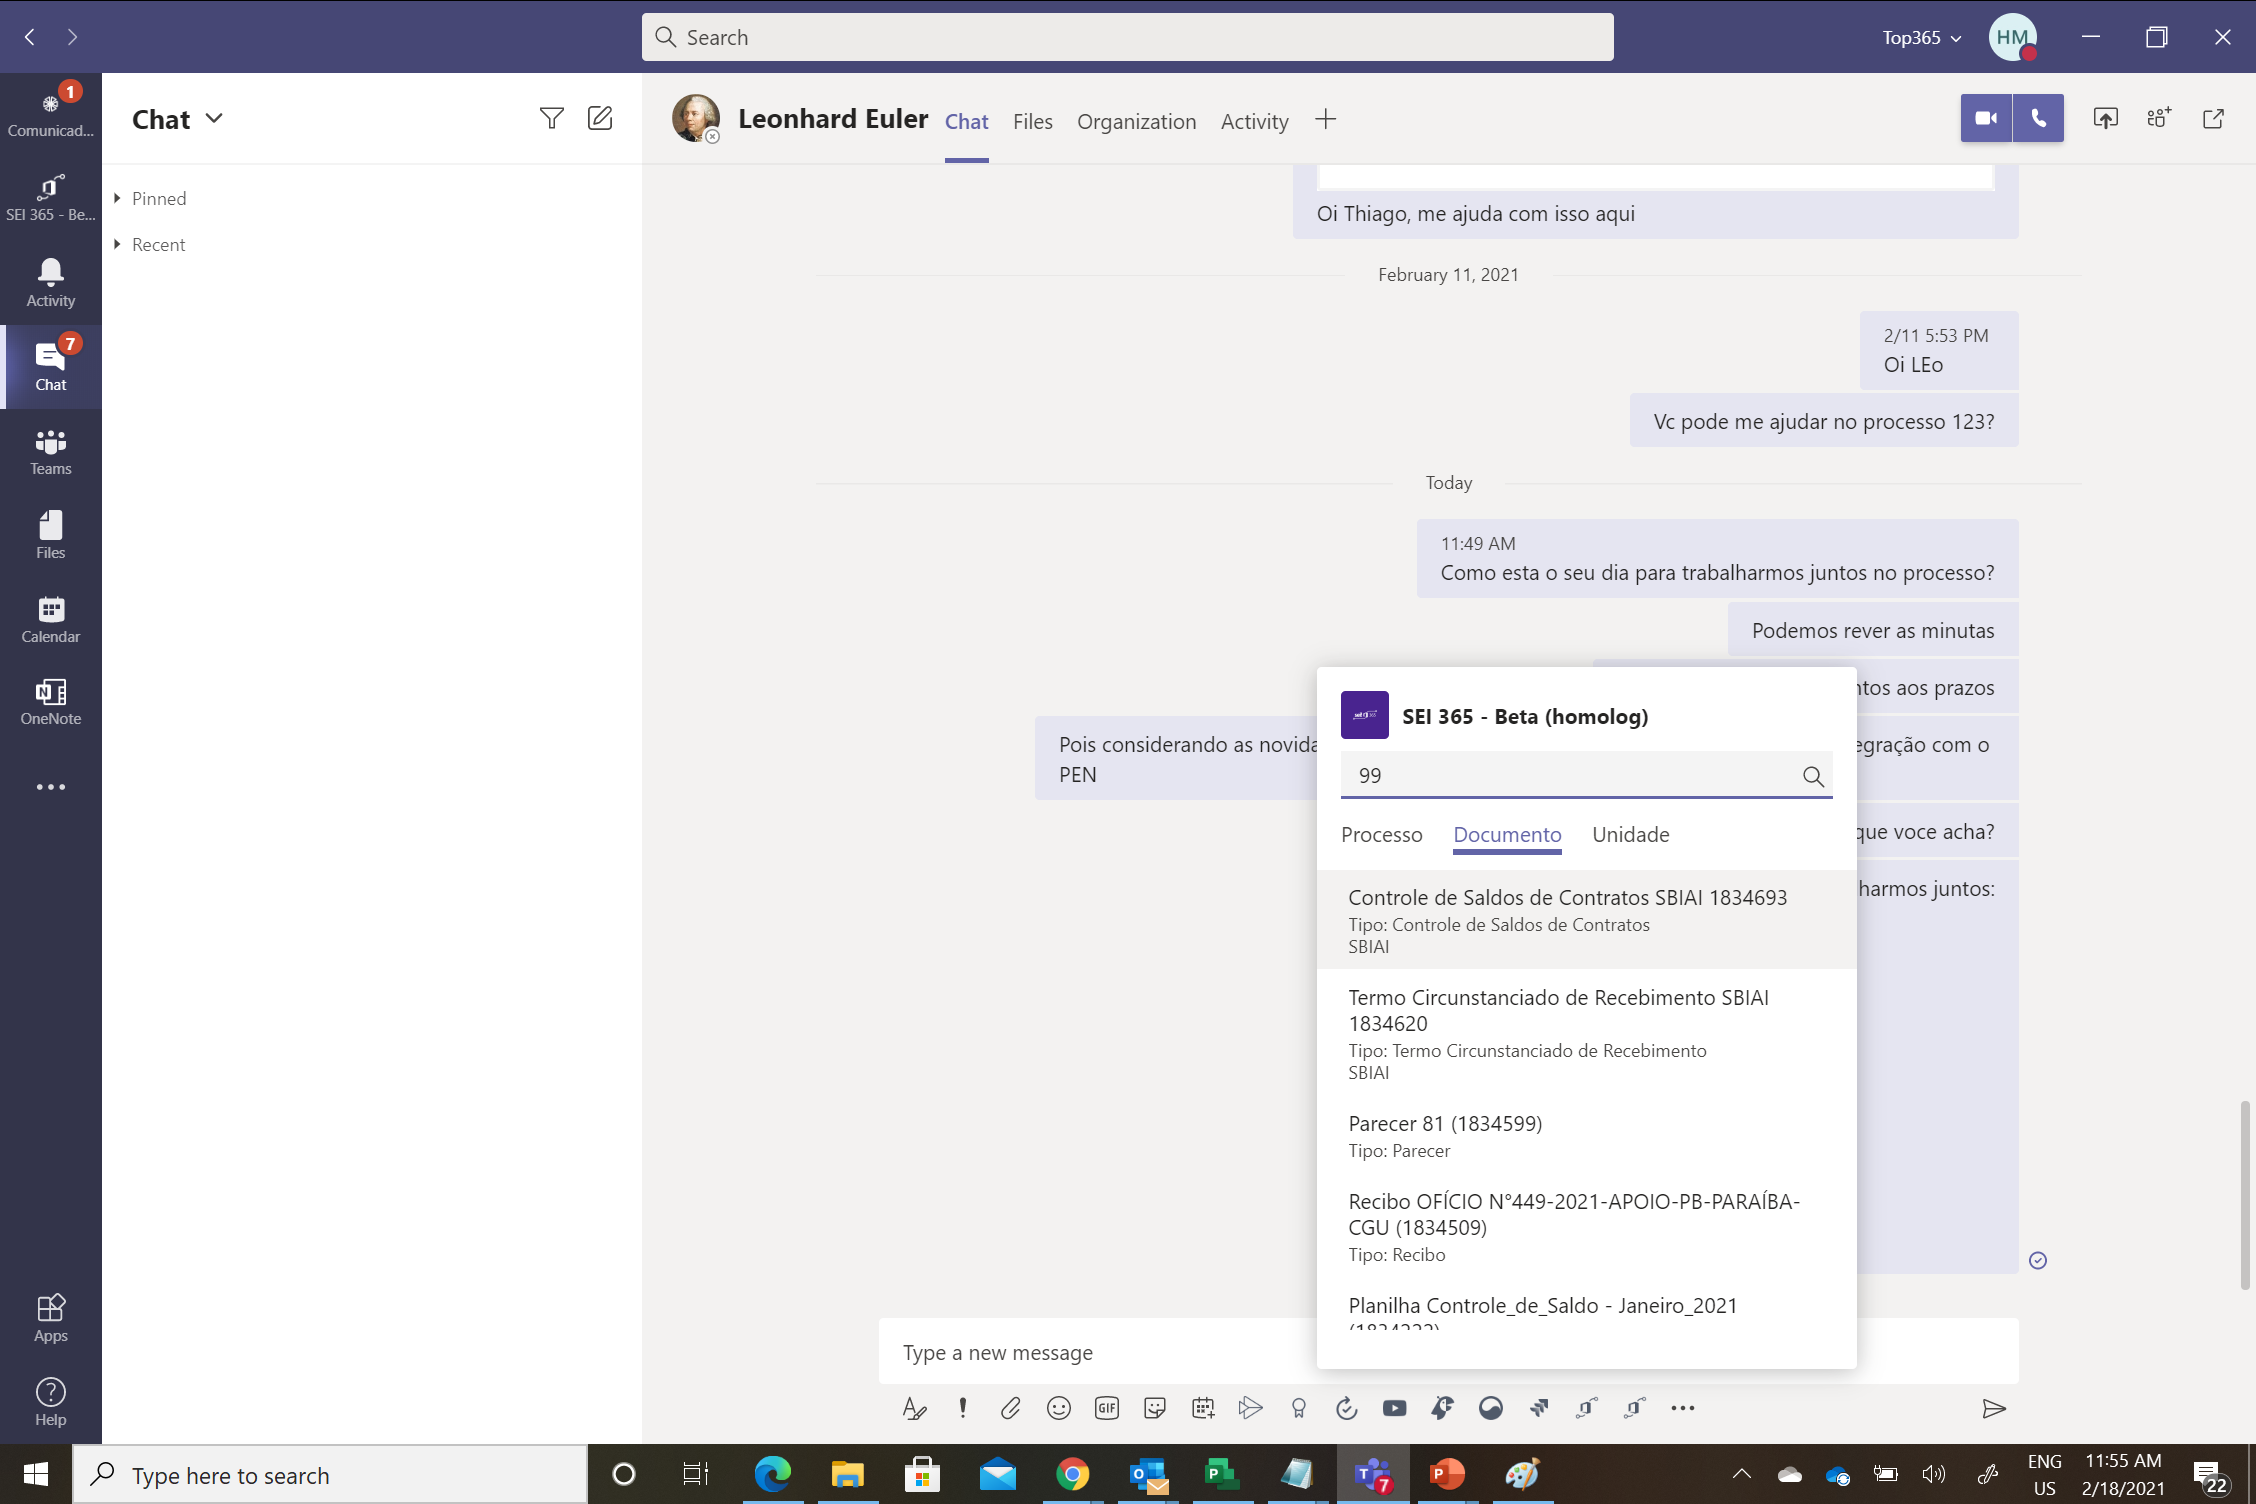Open the Files tab of conversation
2256x1504 pixels.
(x=1032, y=122)
